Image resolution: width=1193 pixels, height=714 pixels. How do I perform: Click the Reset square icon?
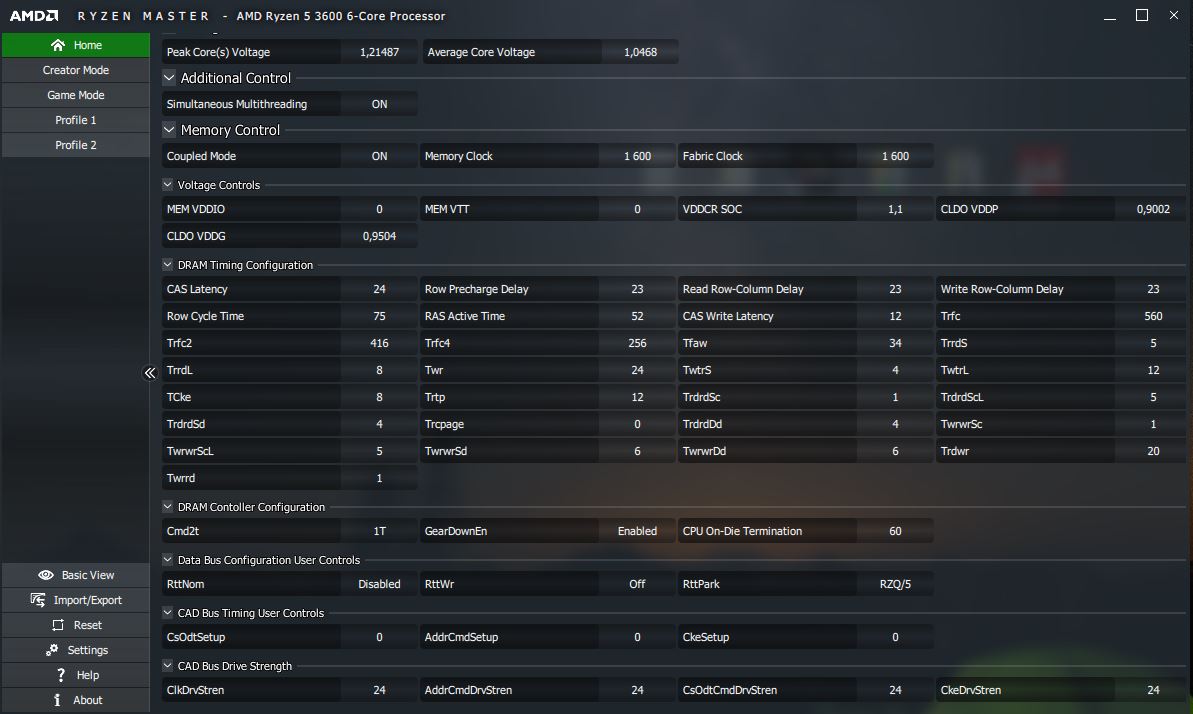pyautogui.click(x=58, y=625)
